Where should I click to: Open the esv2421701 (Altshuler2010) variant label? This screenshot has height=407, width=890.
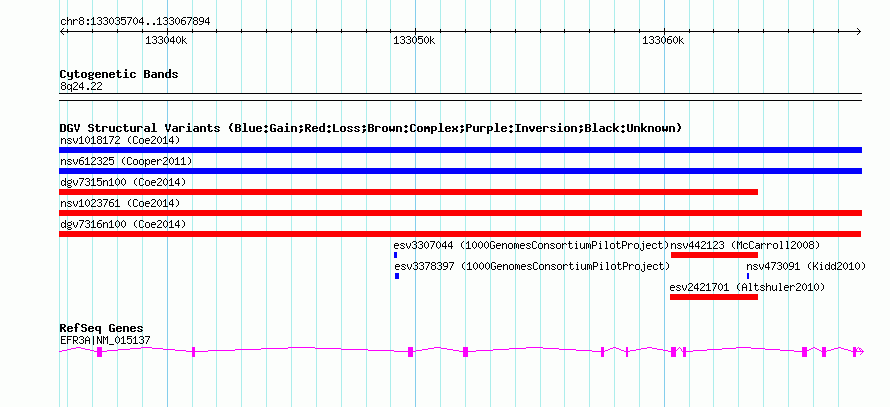(x=747, y=287)
